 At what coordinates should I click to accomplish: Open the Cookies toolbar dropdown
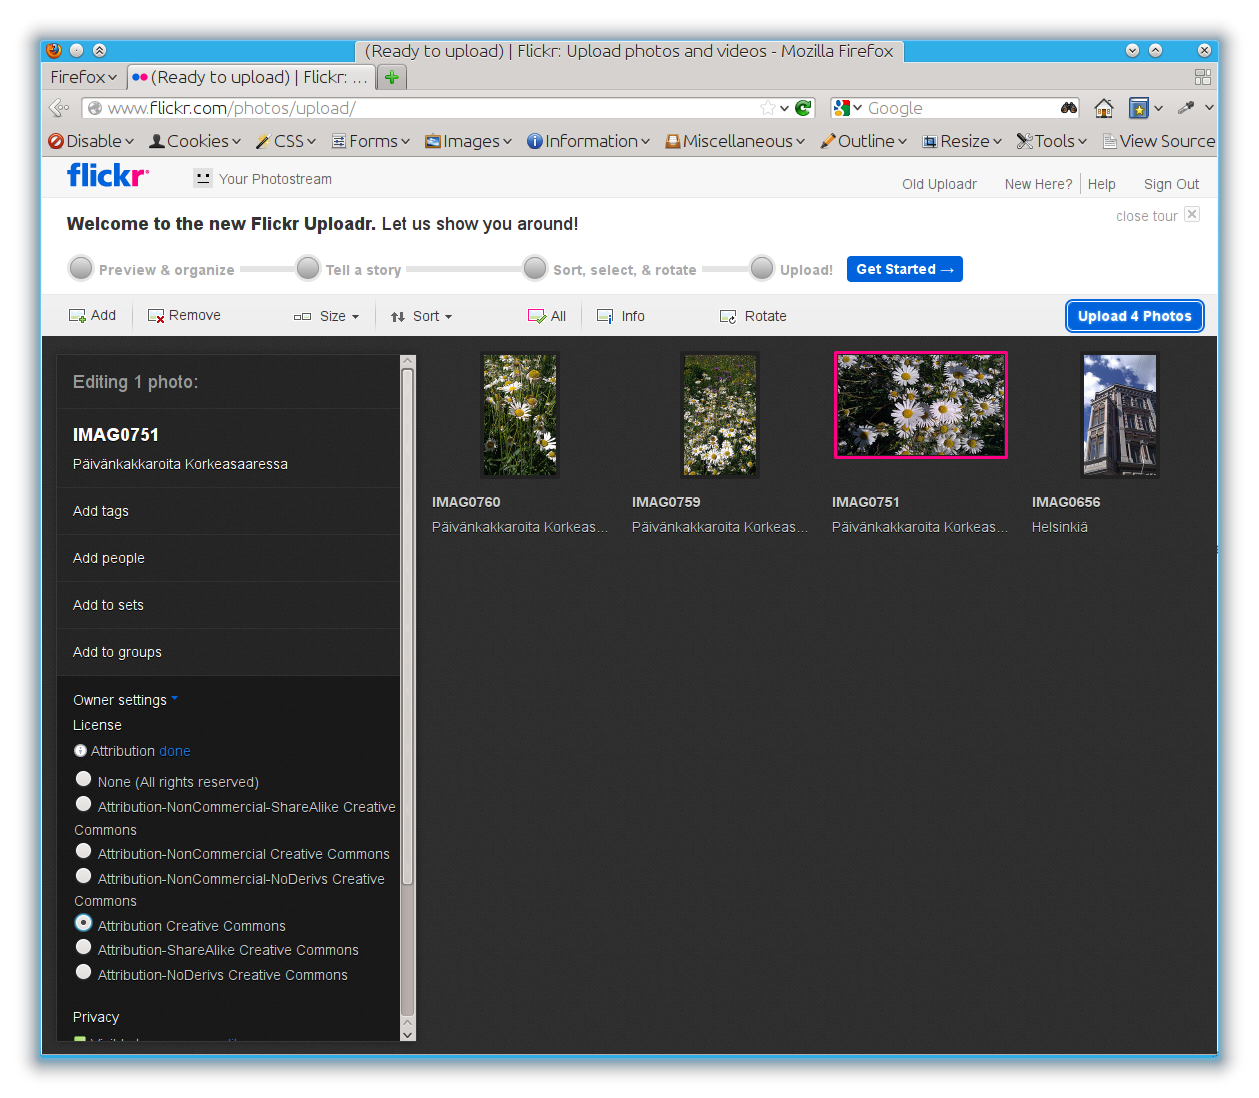click(195, 141)
